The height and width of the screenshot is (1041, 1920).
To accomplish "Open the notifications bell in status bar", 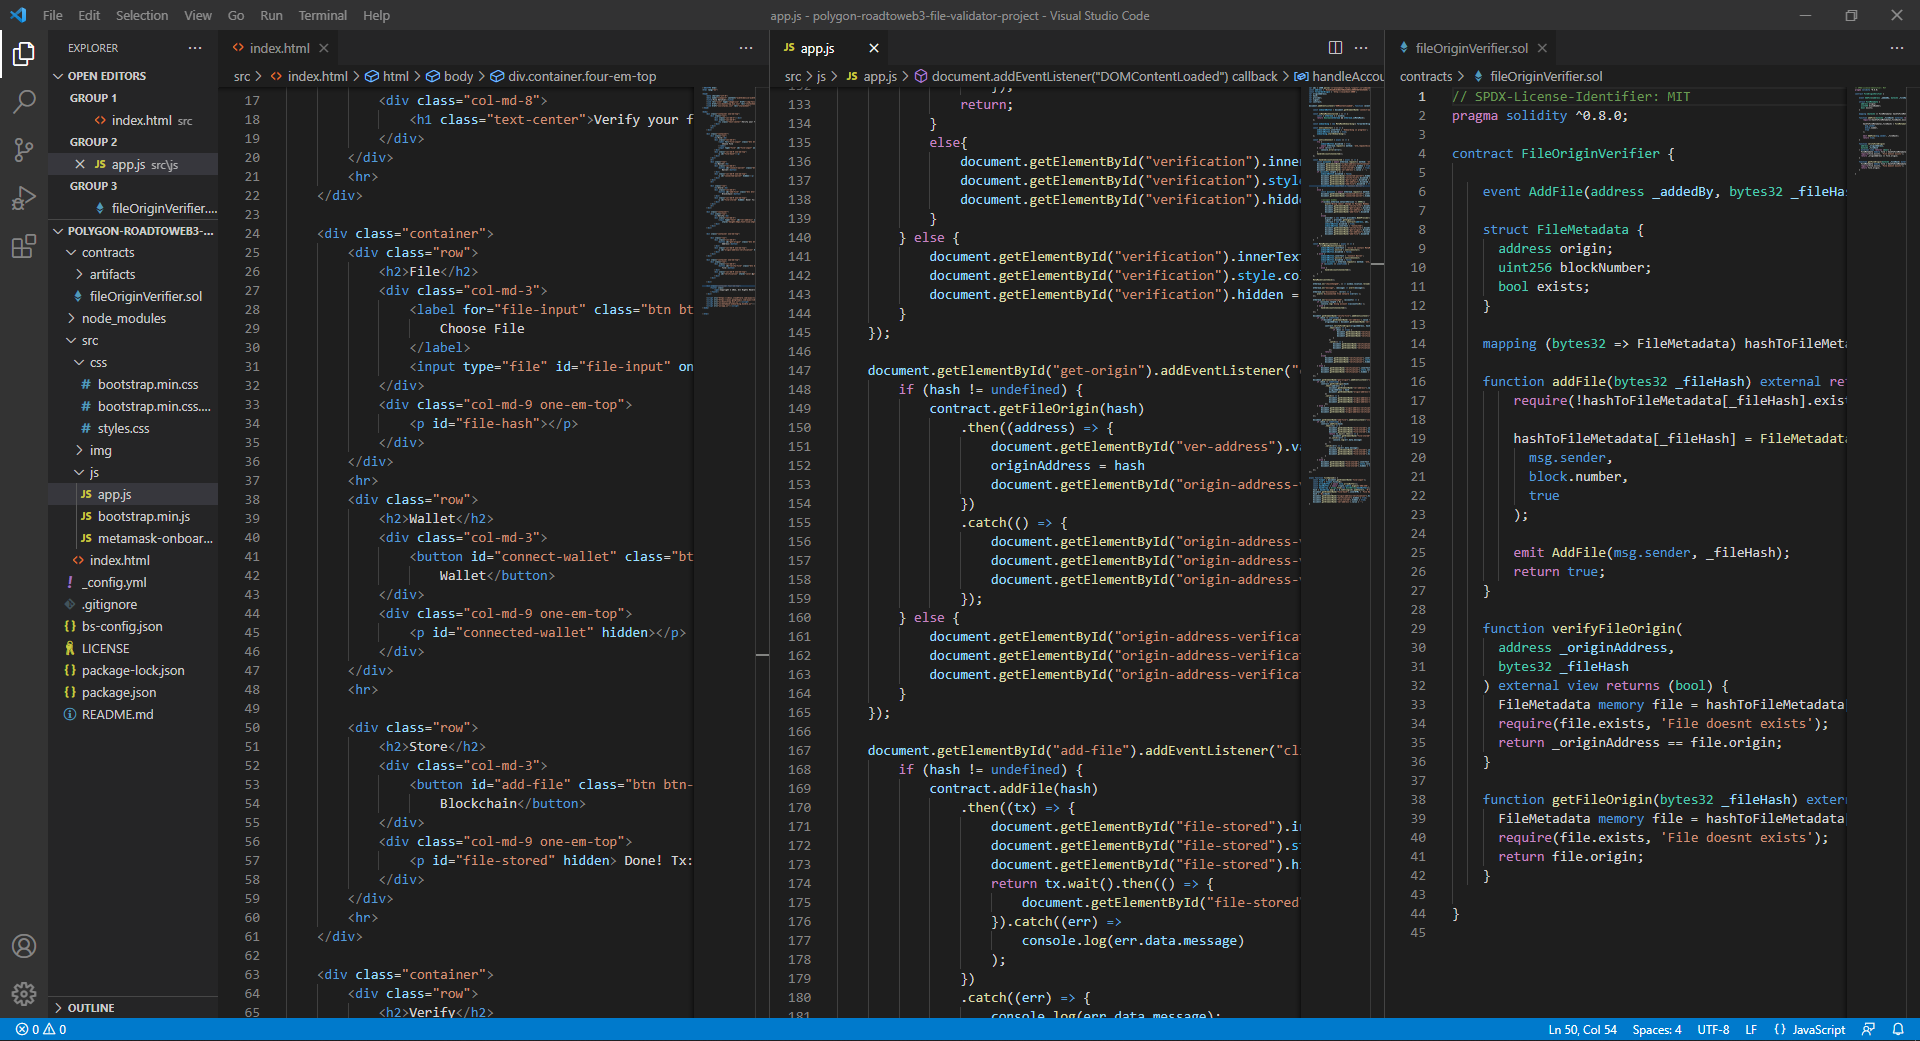I will [1897, 1029].
